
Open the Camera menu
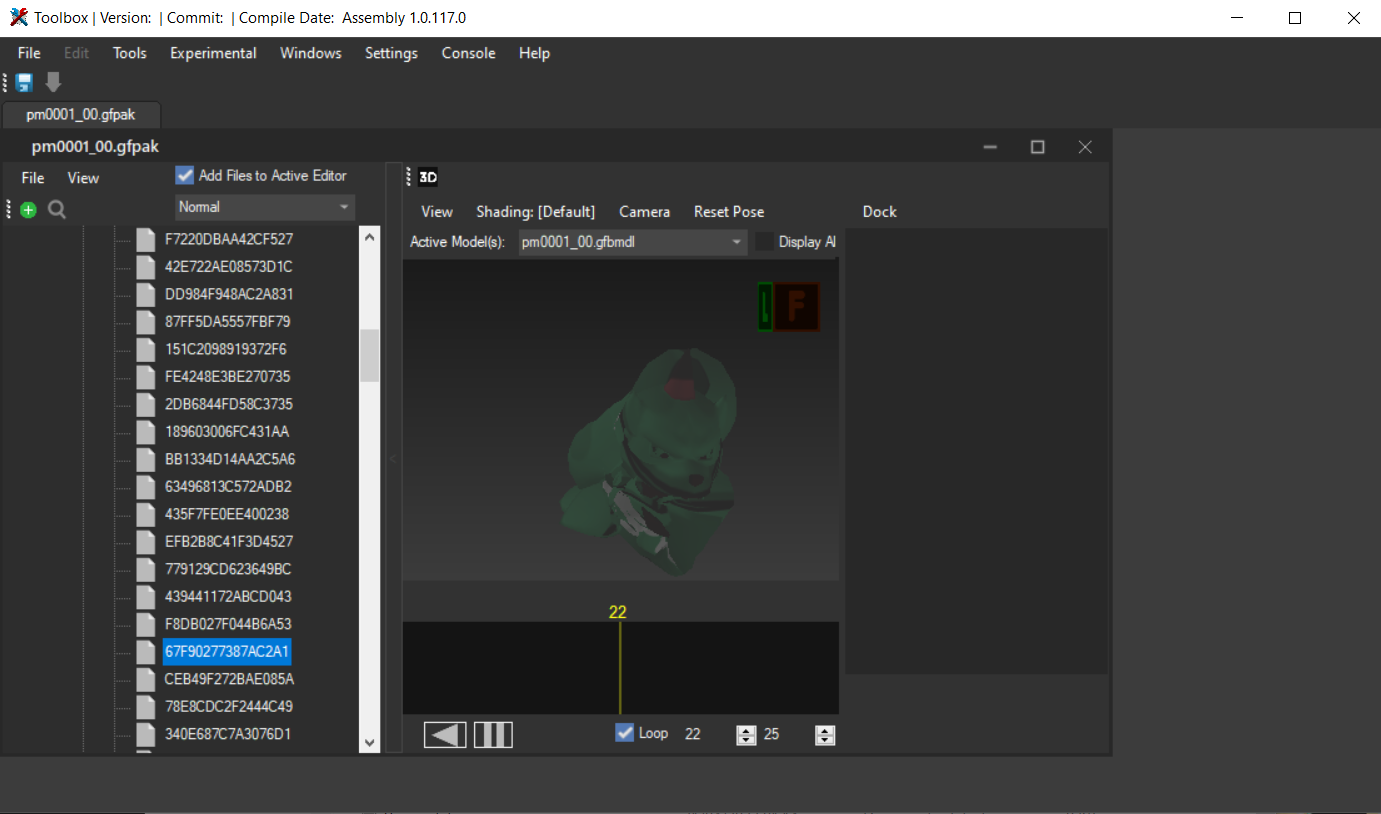[x=645, y=212]
